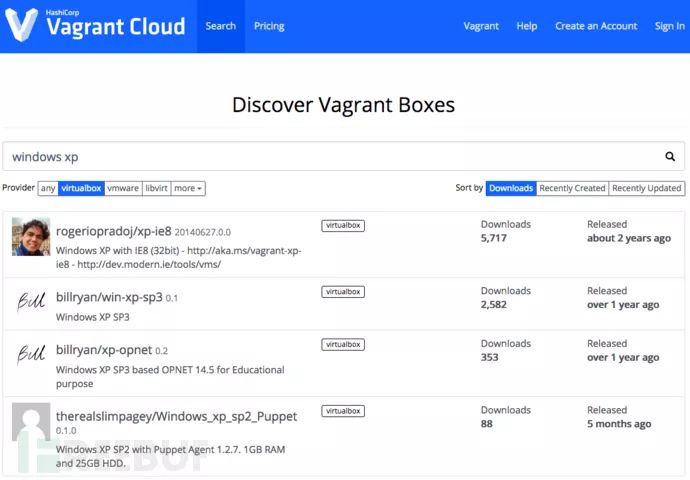Select 'libvirt' provider filter

coord(156,188)
